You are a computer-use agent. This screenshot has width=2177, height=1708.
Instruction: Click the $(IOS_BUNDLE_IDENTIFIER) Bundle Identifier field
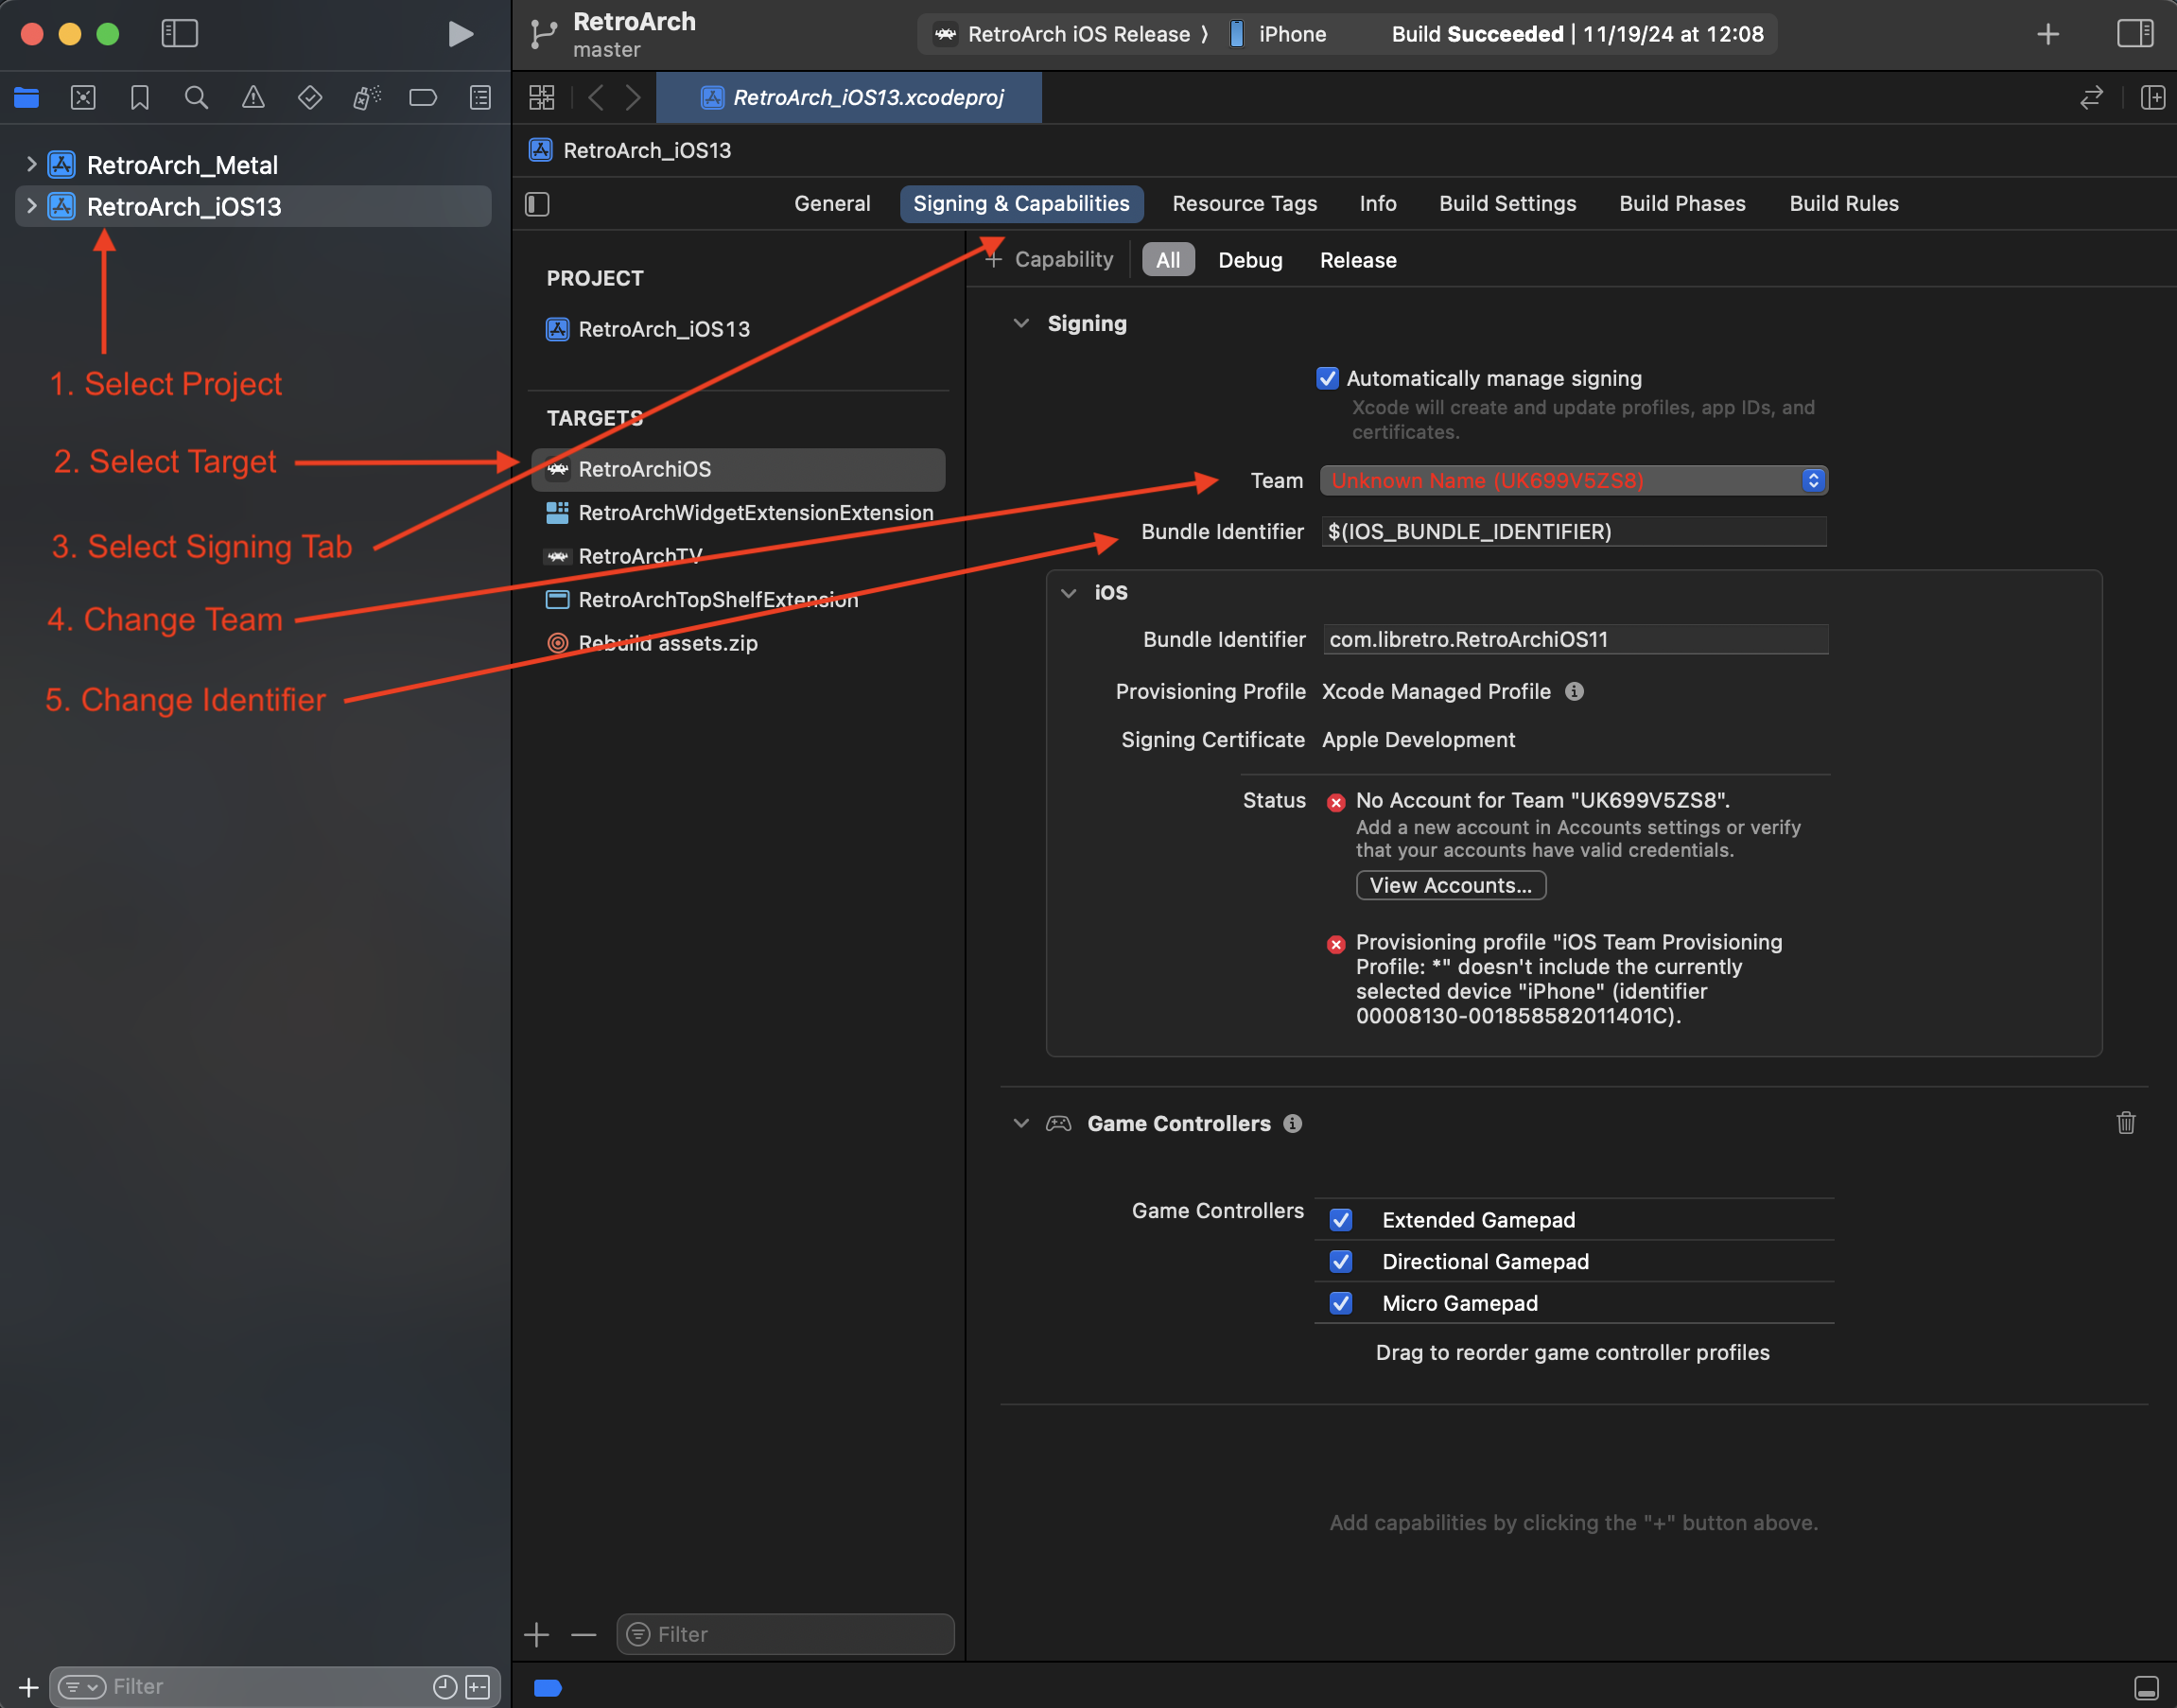tap(1574, 532)
